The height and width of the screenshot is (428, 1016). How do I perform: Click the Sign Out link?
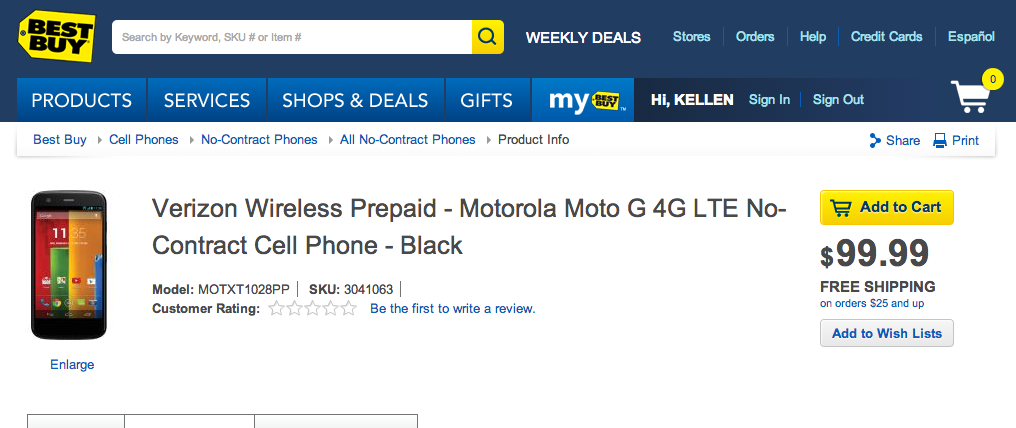838,100
